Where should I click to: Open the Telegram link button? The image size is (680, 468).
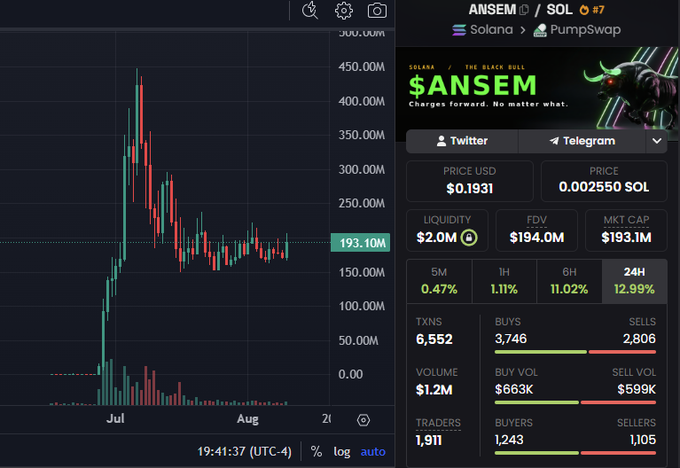(x=582, y=141)
